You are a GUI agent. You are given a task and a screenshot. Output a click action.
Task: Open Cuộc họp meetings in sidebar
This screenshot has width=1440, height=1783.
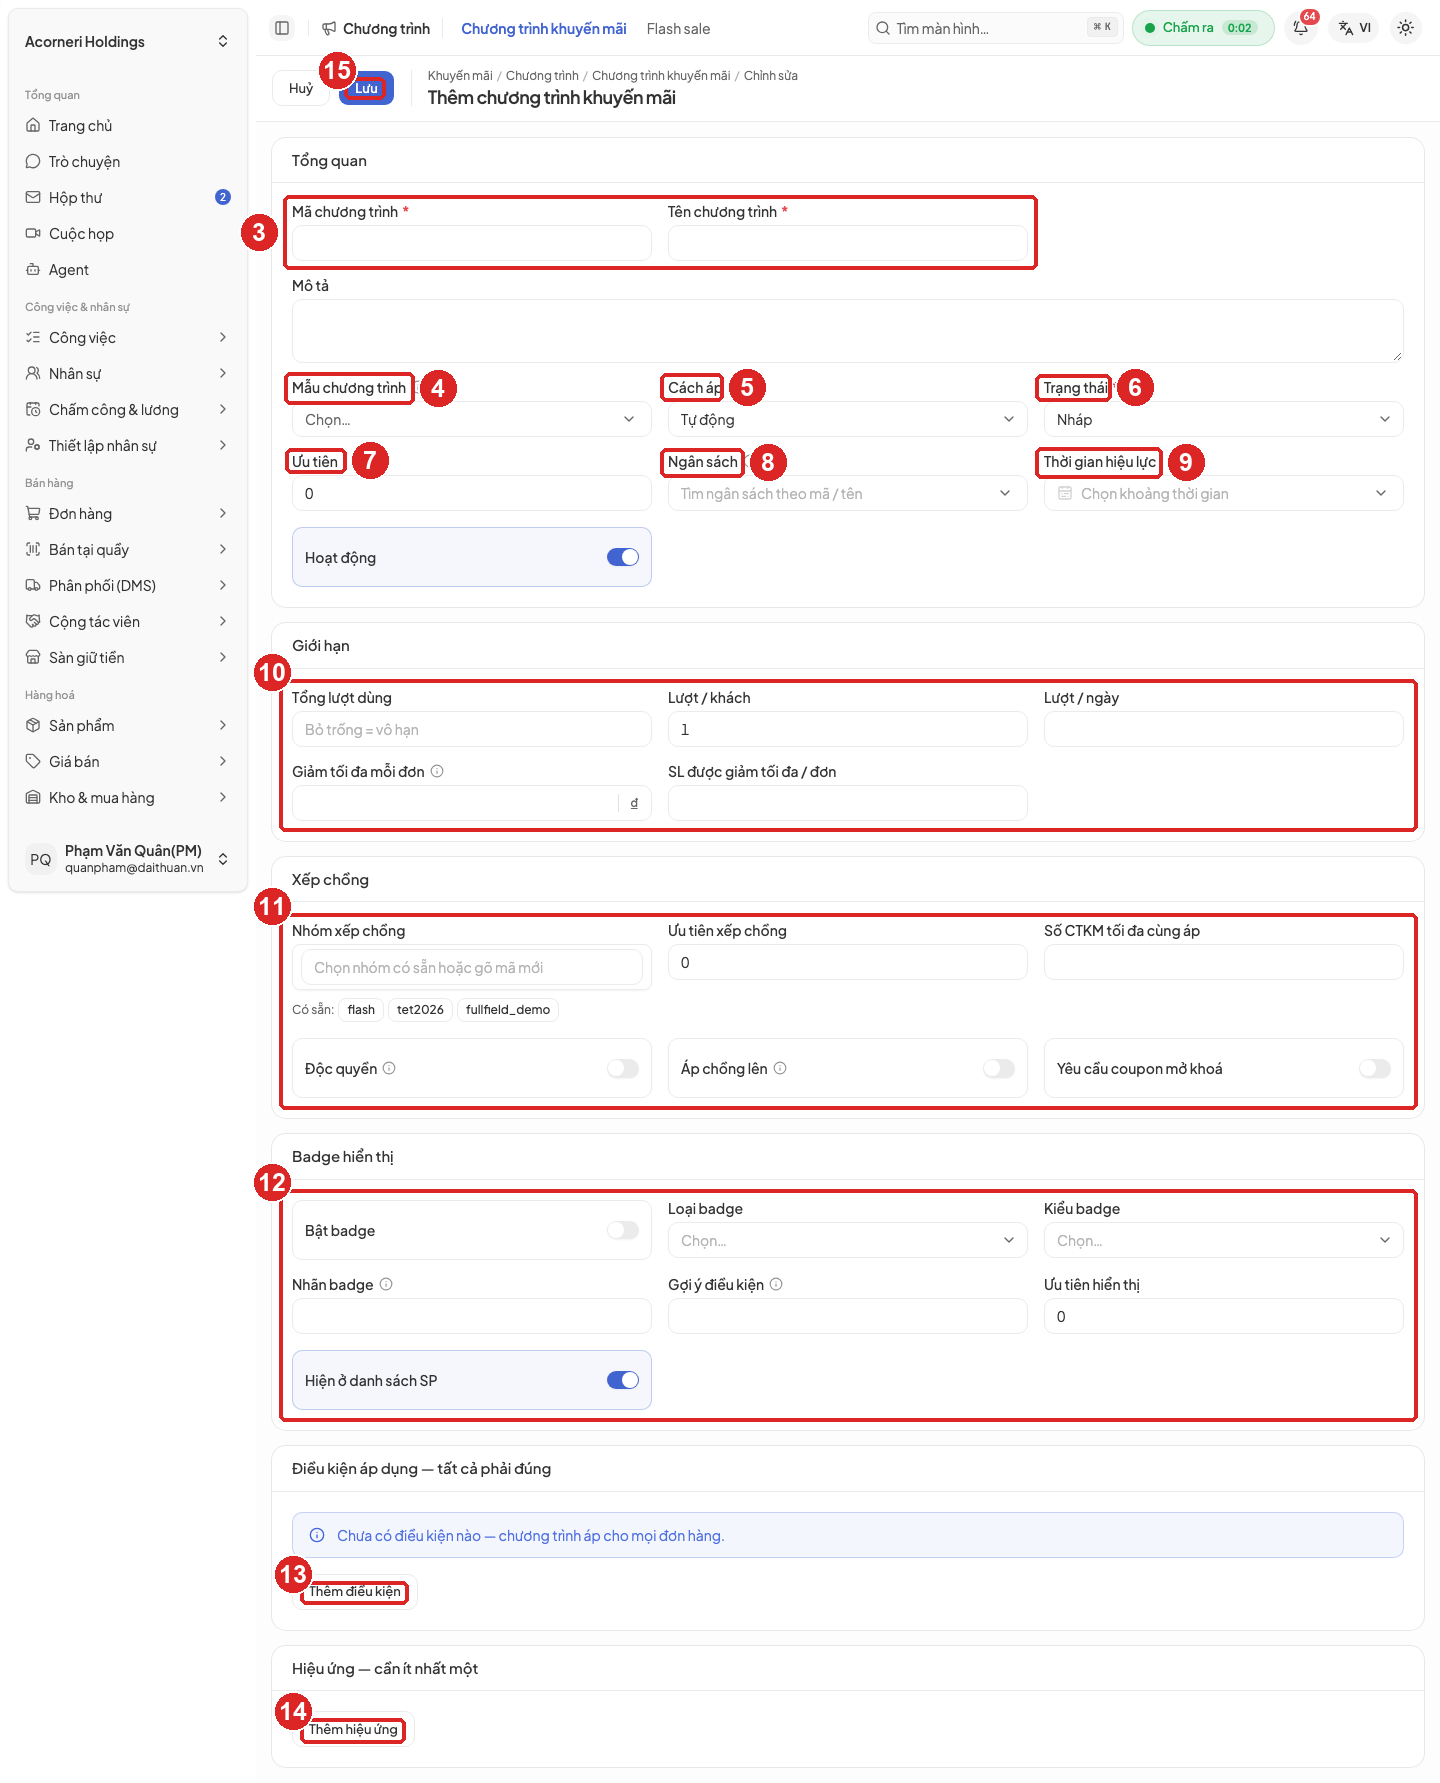[128, 234]
